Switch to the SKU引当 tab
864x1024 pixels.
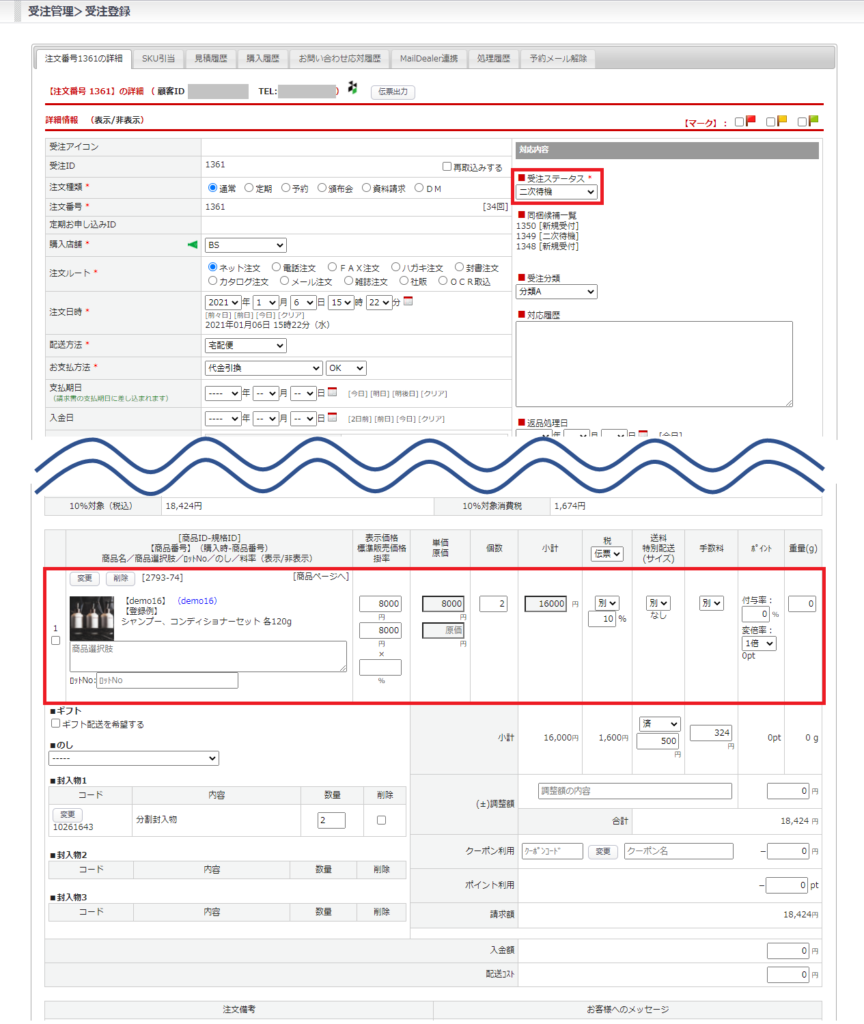pos(158,59)
